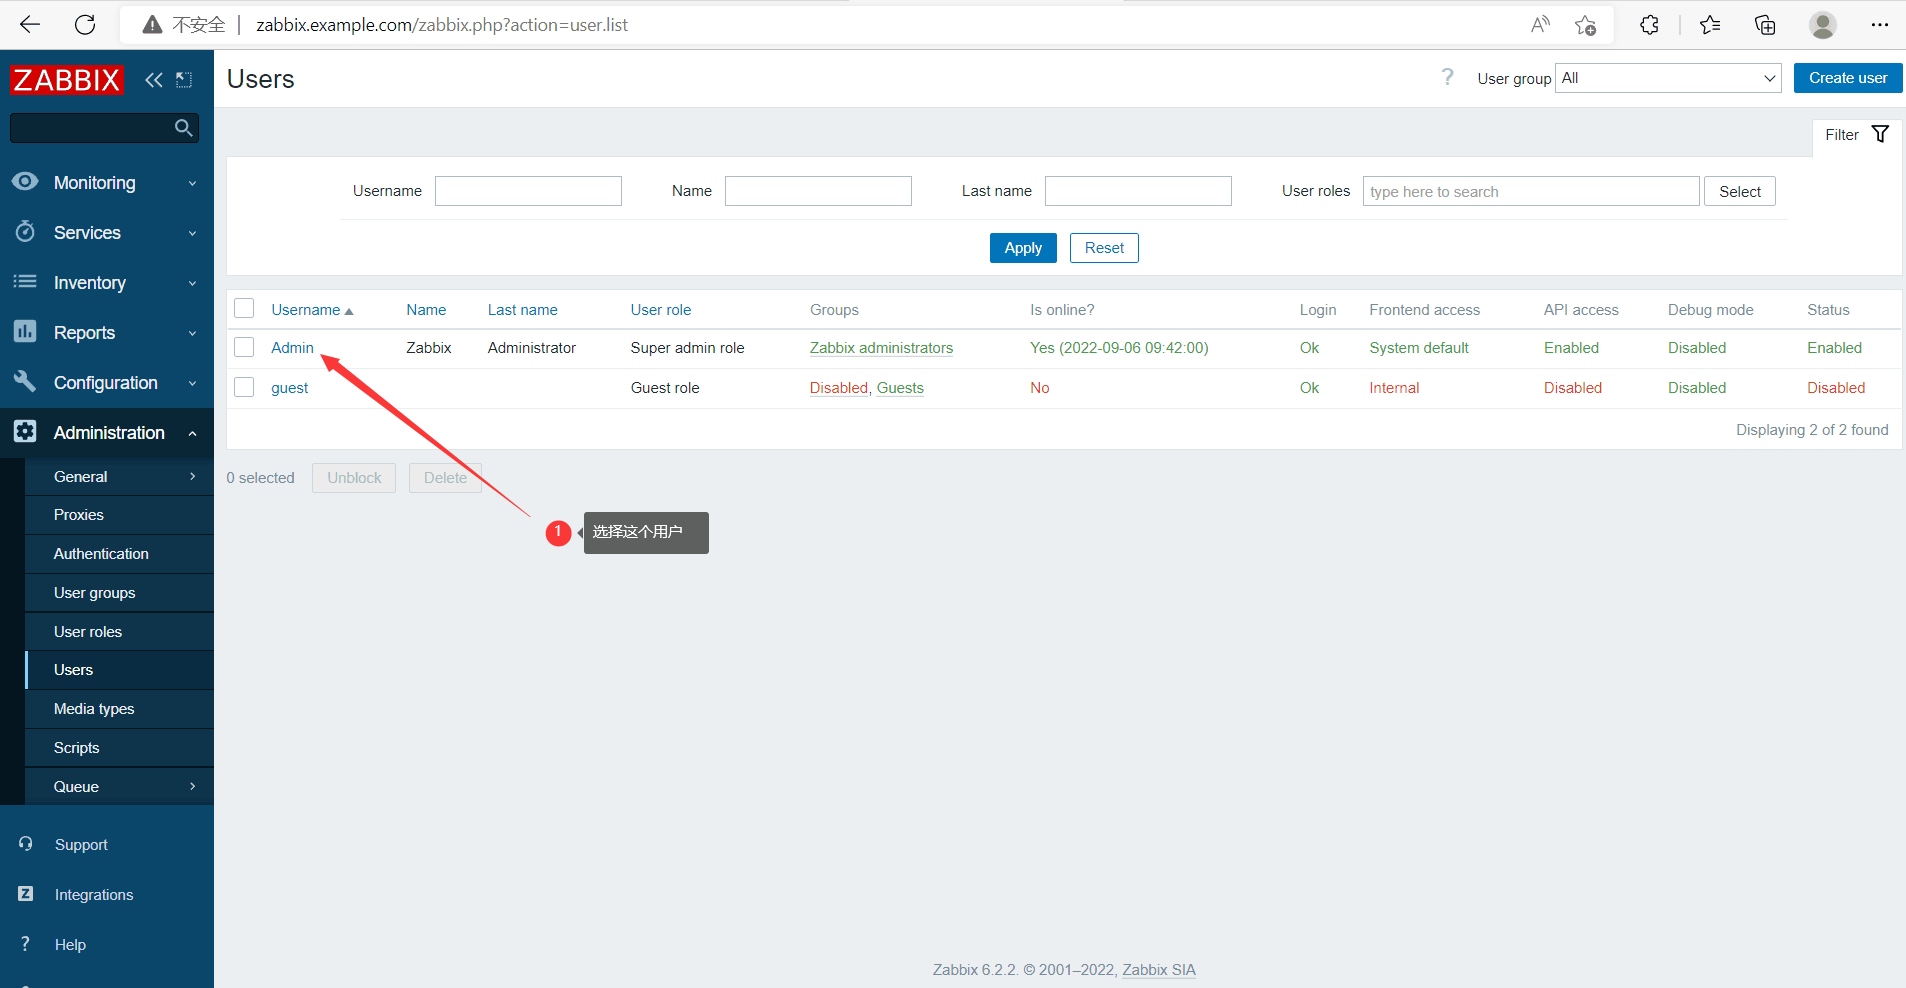Click the Filter funnel icon
This screenshot has height=988, width=1906.
click(x=1880, y=134)
